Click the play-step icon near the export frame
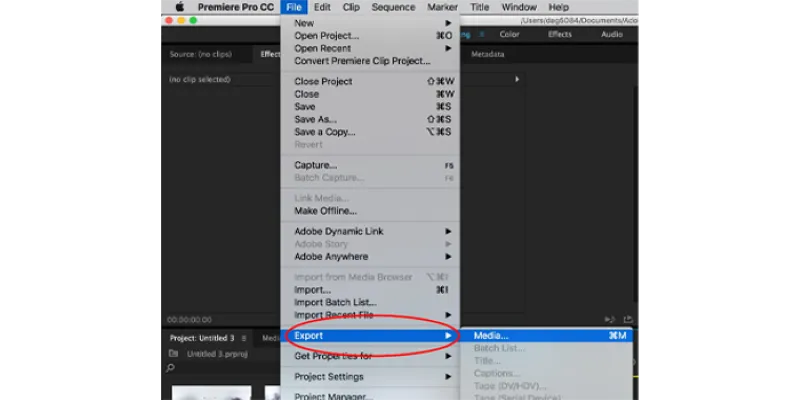 pyautogui.click(x=610, y=319)
